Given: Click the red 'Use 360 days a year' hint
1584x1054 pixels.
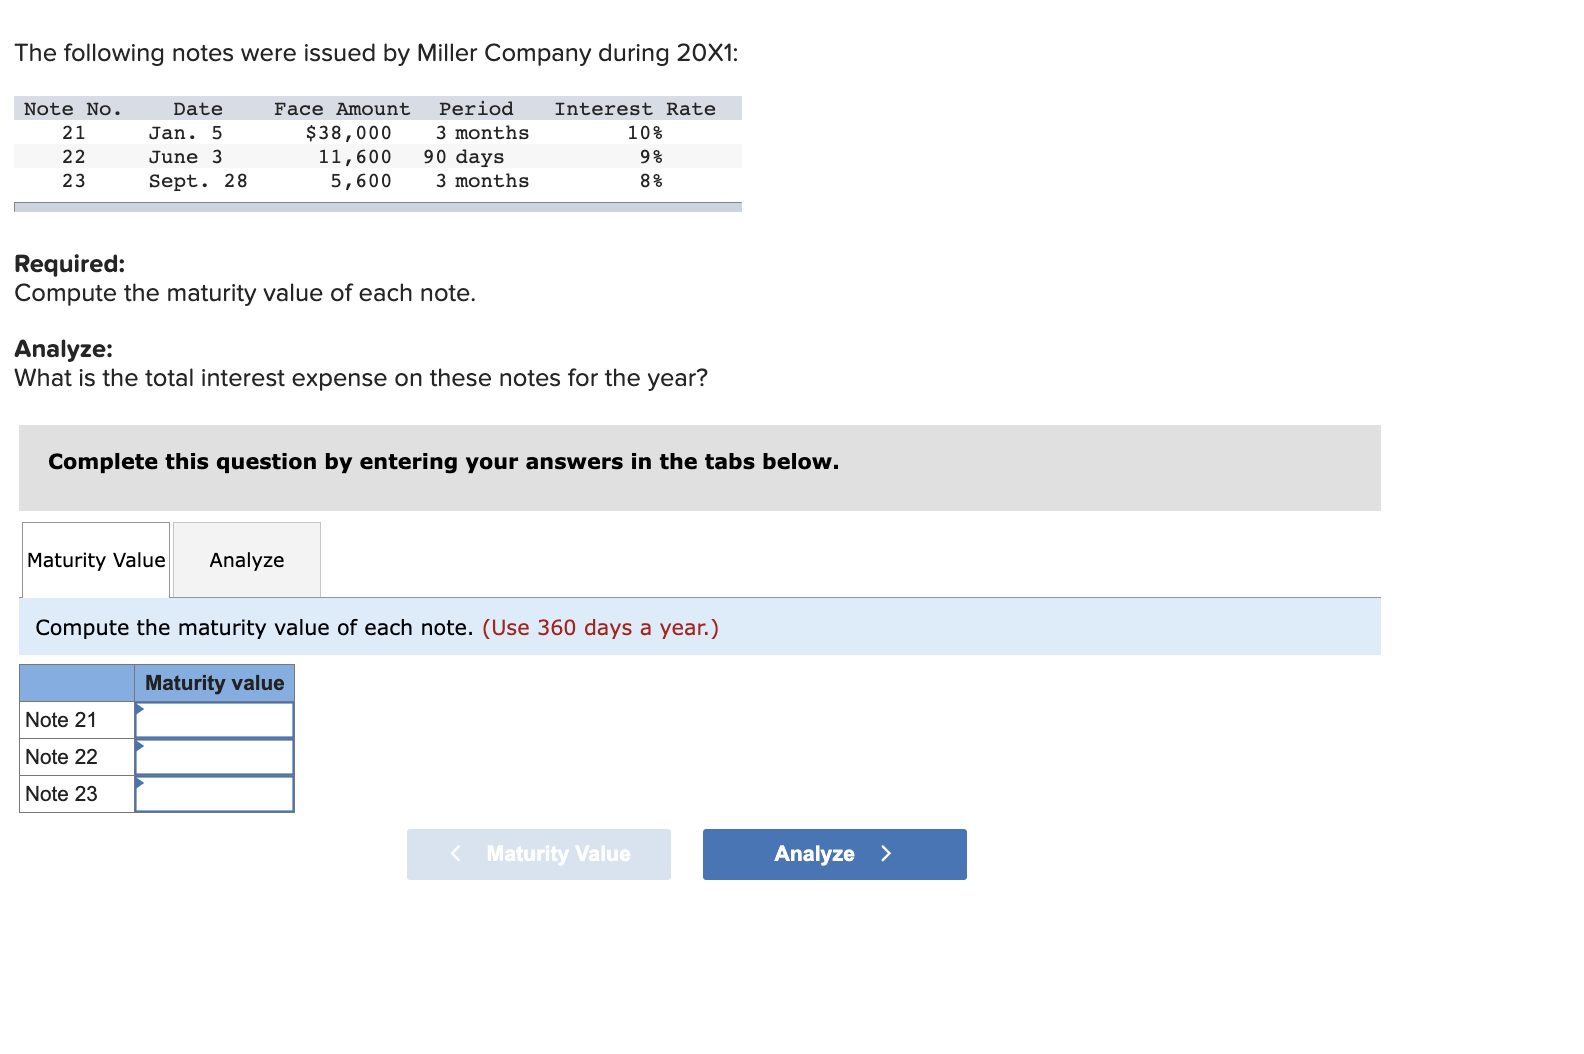Looking at the screenshot, I should (600, 628).
